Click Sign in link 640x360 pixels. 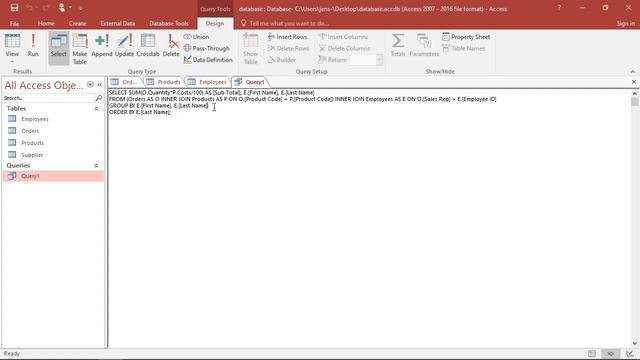626,23
